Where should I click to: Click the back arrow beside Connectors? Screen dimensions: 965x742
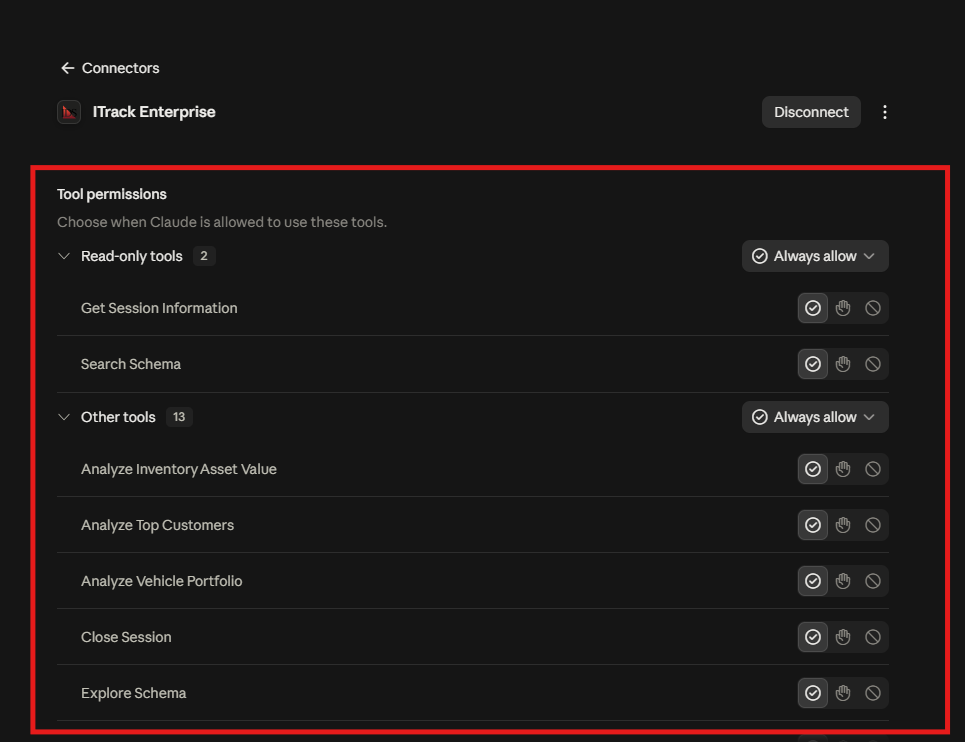point(67,68)
